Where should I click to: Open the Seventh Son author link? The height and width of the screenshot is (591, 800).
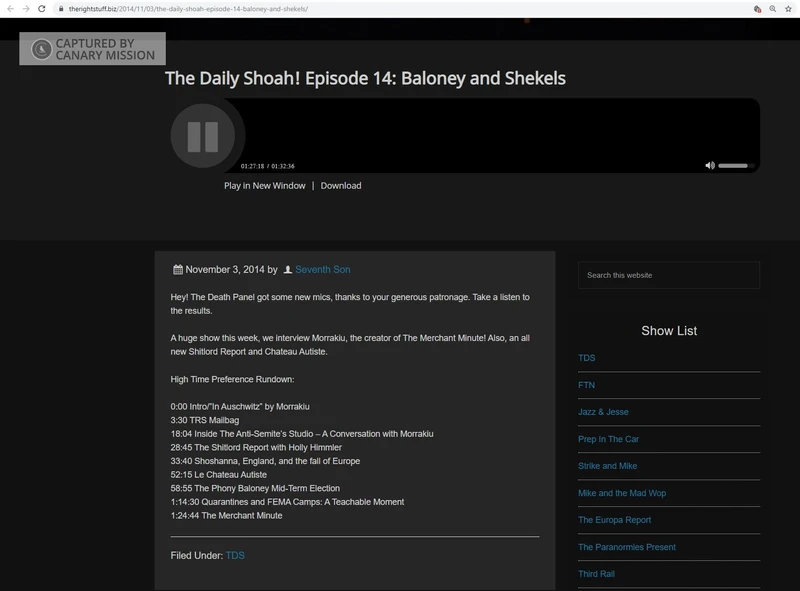pos(322,270)
